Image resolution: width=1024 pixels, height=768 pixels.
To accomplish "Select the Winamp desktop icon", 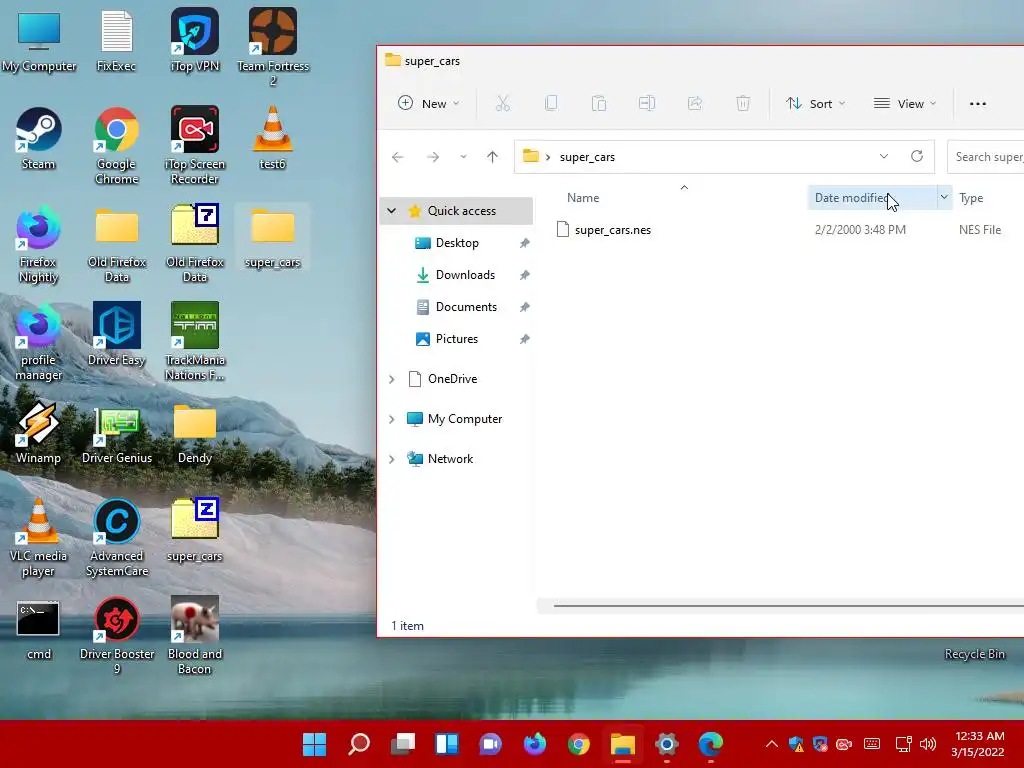I will [x=39, y=432].
